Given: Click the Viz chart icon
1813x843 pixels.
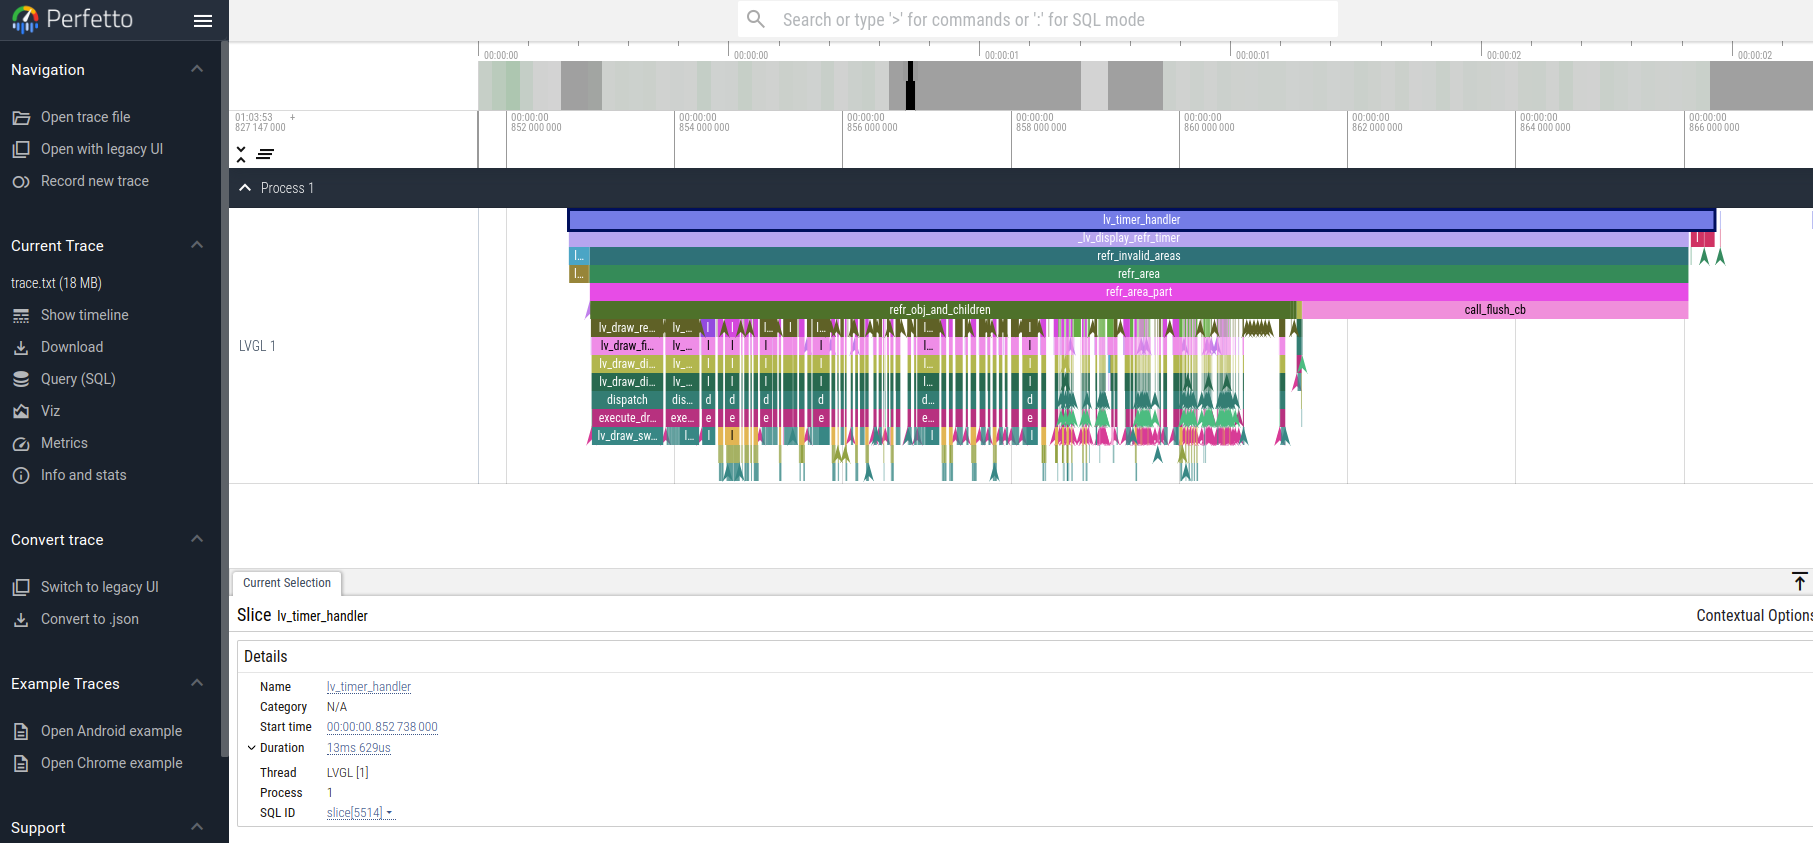Looking at the screenshot, I should (21, 412).
